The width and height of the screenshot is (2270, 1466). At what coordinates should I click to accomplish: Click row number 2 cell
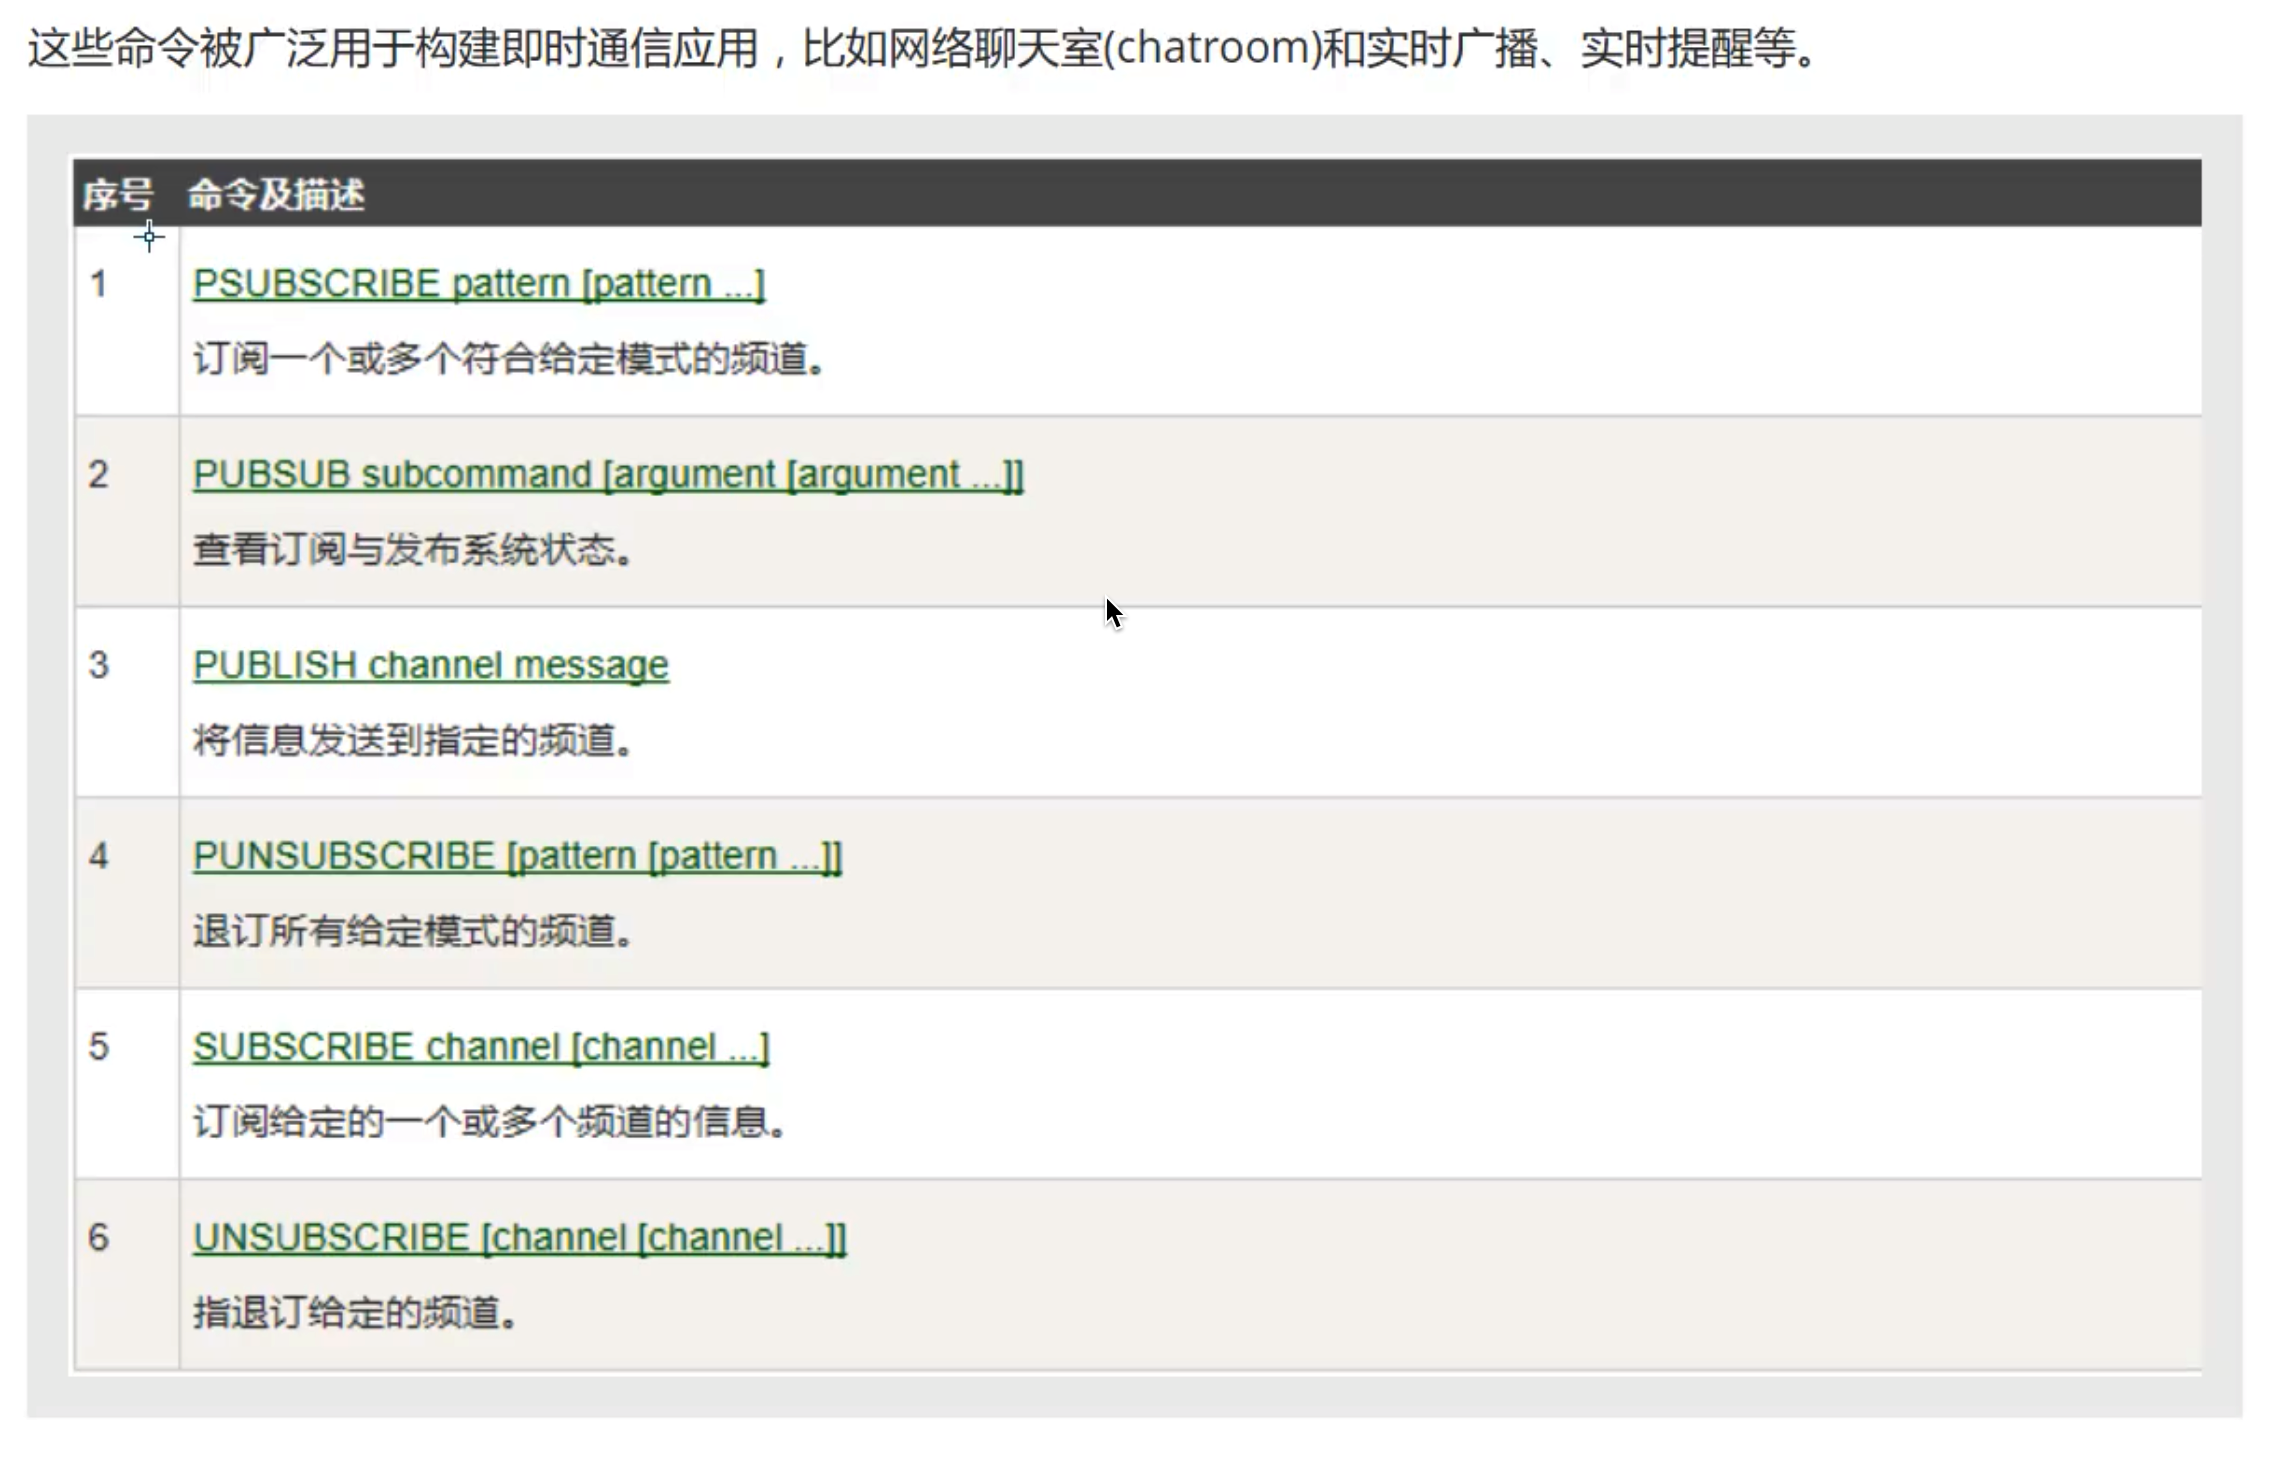click(98, 475)
